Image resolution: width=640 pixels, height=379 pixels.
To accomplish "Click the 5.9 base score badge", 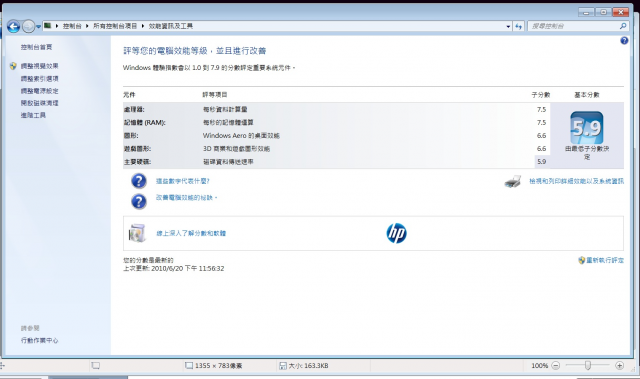I will [x=587, y=127].
